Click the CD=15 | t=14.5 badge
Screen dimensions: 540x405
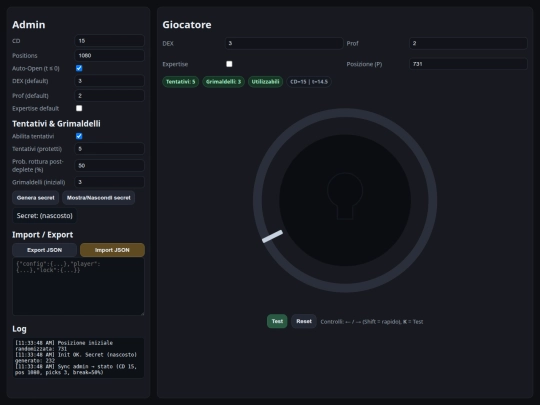point(309,82)
